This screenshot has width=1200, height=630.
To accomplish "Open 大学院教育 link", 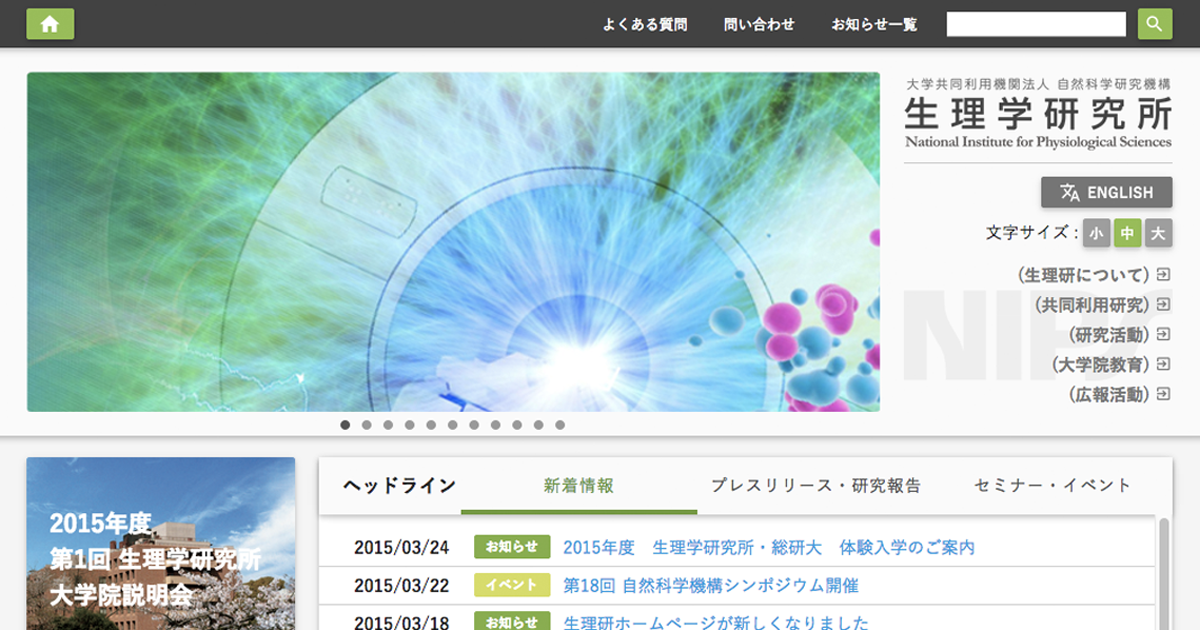I will 1100,364.
